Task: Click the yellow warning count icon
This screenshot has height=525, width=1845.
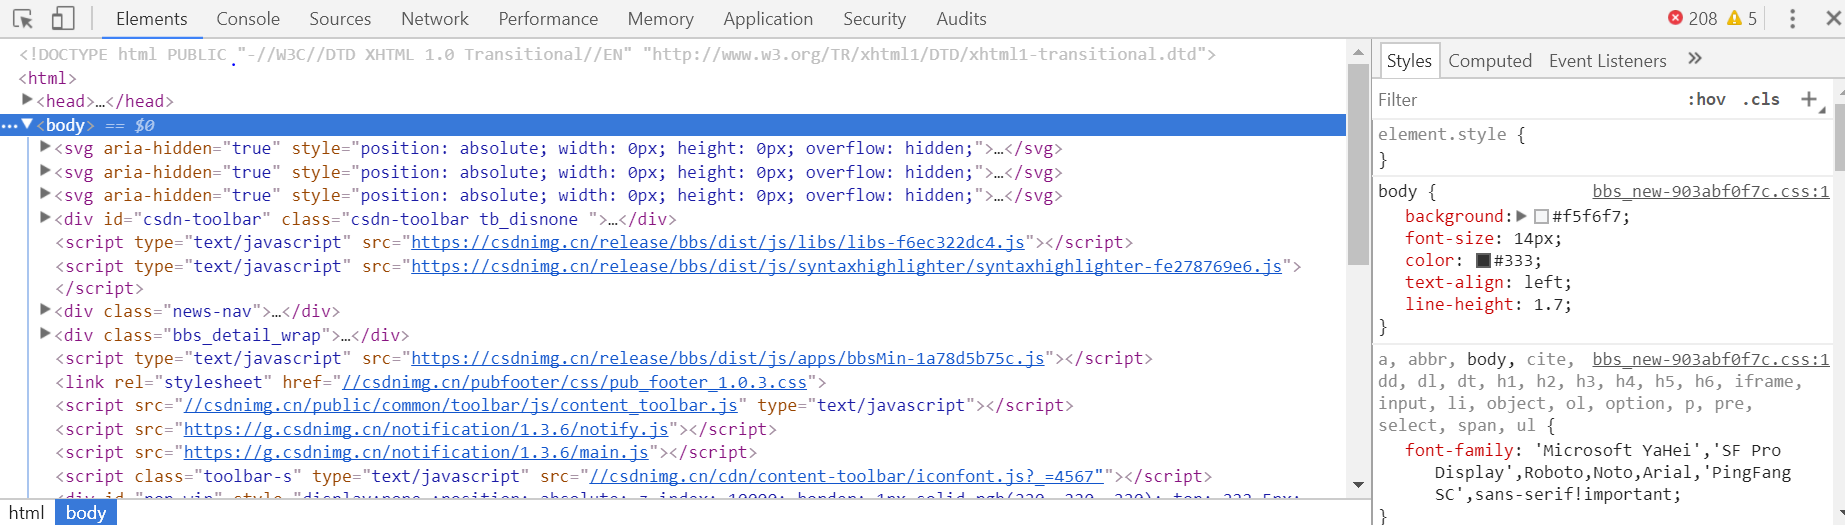Action: point(1735,18)
